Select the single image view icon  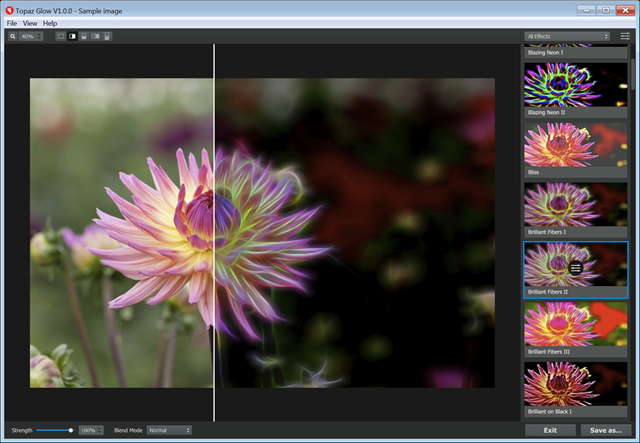point(61,36)
